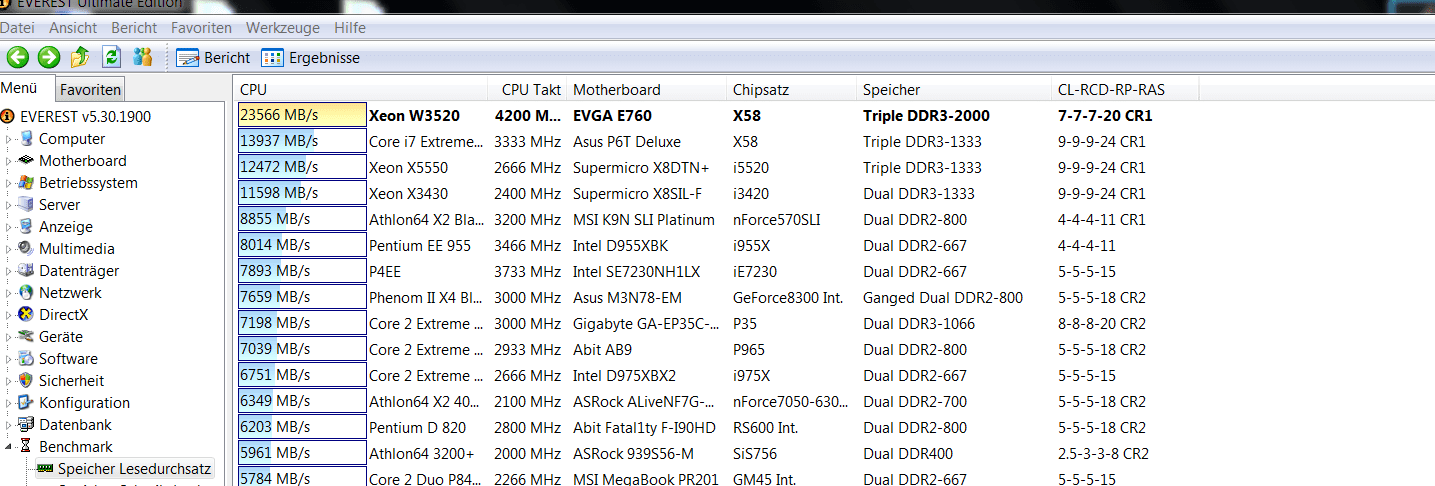Screen dimensions: 1435x486
Task: Select the Supermicro X8SIL-F cell
Action: pyautogui.click(x=637, y=193)
